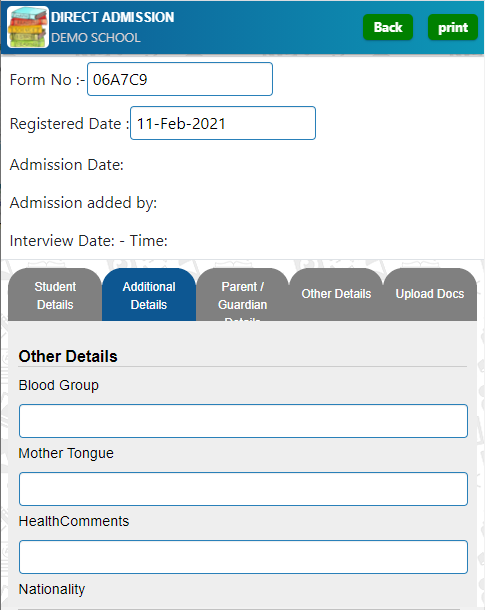The width and height of the screenshot is (485, 610).
Task: Click the Interview Date - Time label
Action: (x=89, y=241)
